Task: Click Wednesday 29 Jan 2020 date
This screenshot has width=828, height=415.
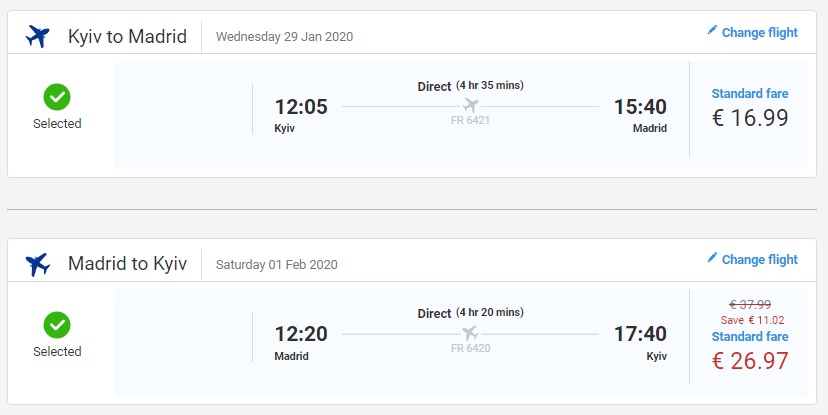Action: tap(284, 37)
